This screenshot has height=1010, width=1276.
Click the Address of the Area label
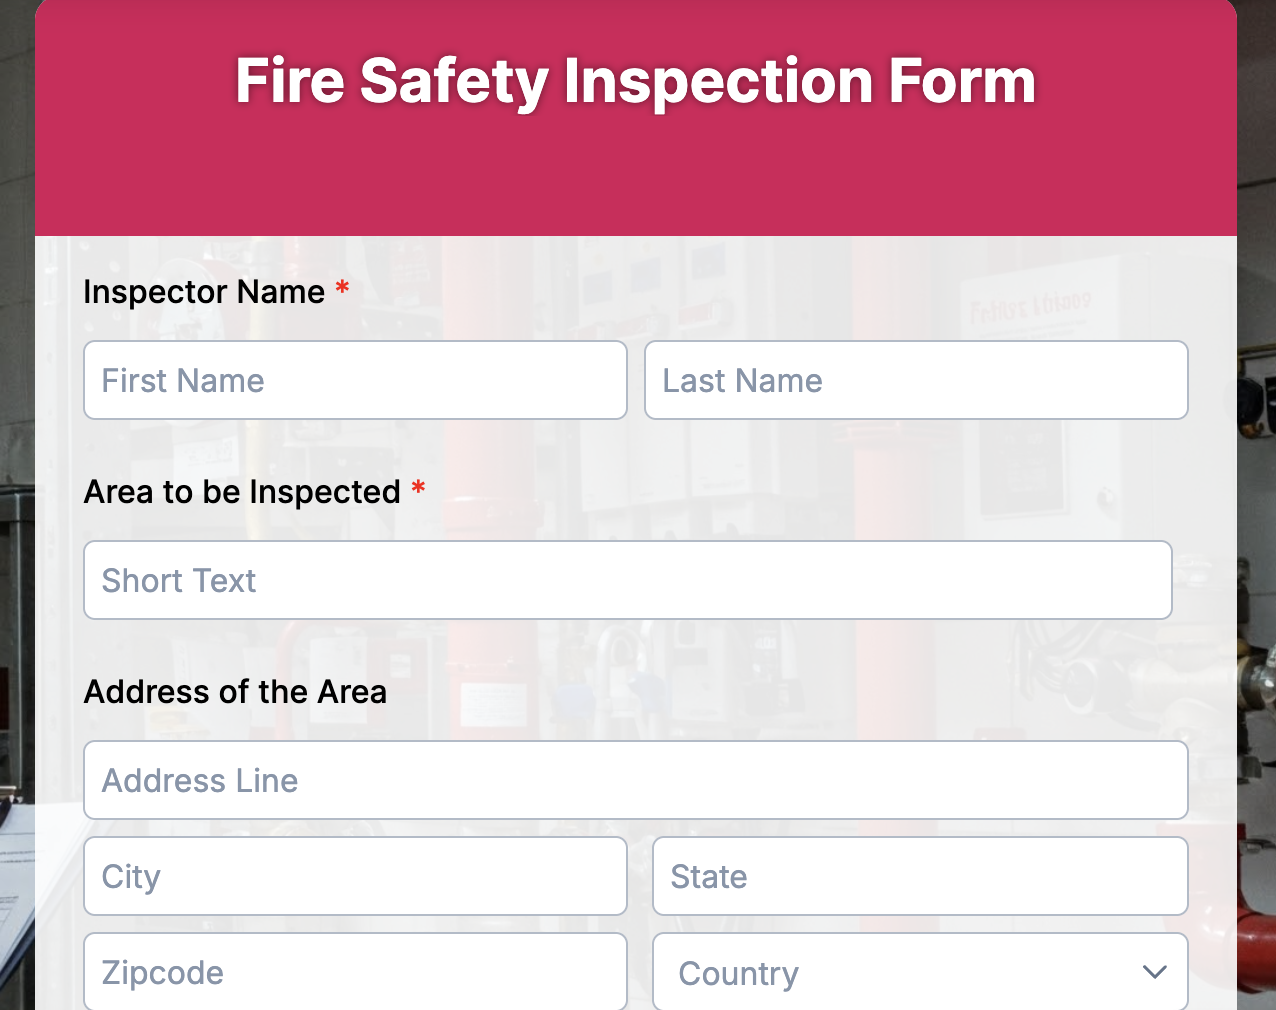point(235,692)
